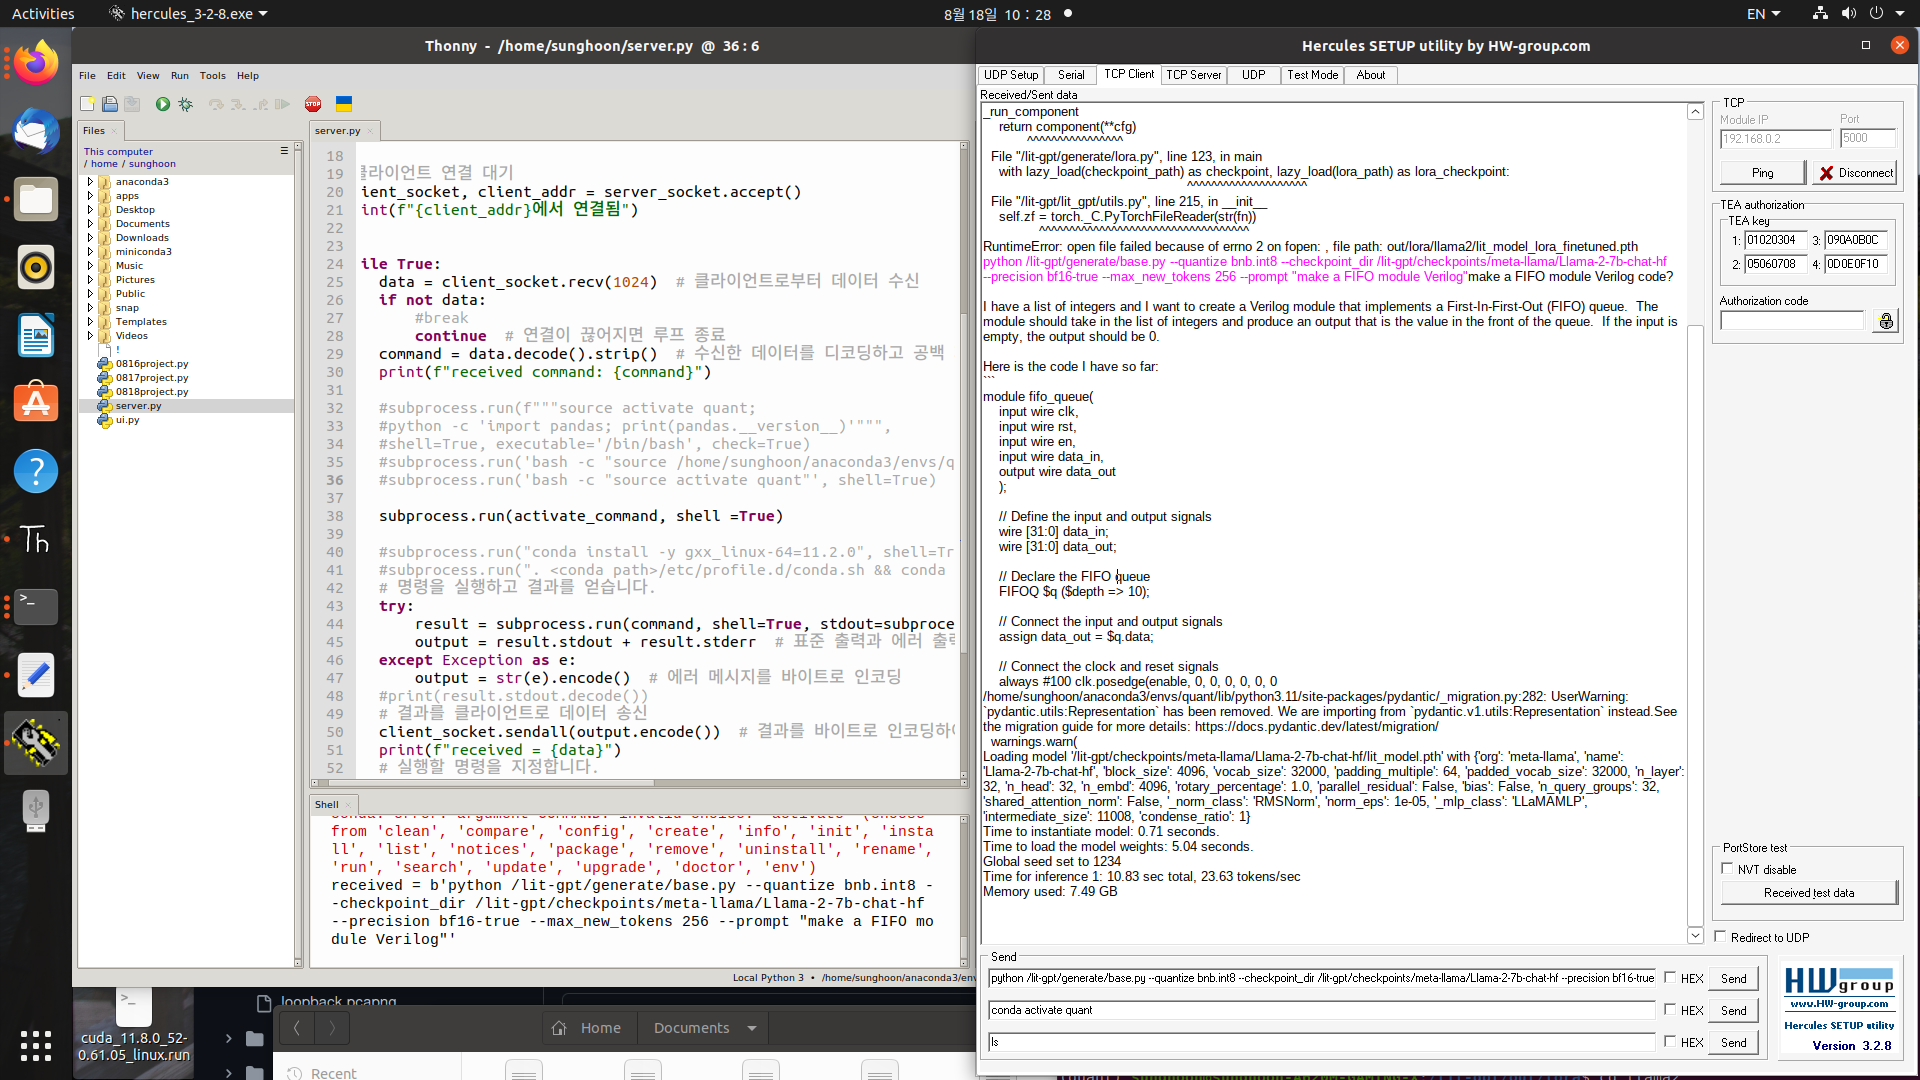Image resolution: width=1920 pixels, height=1080 pixels.
Task: Open Ubuntu Software from the dock
Action: click(x=36, y=403)
